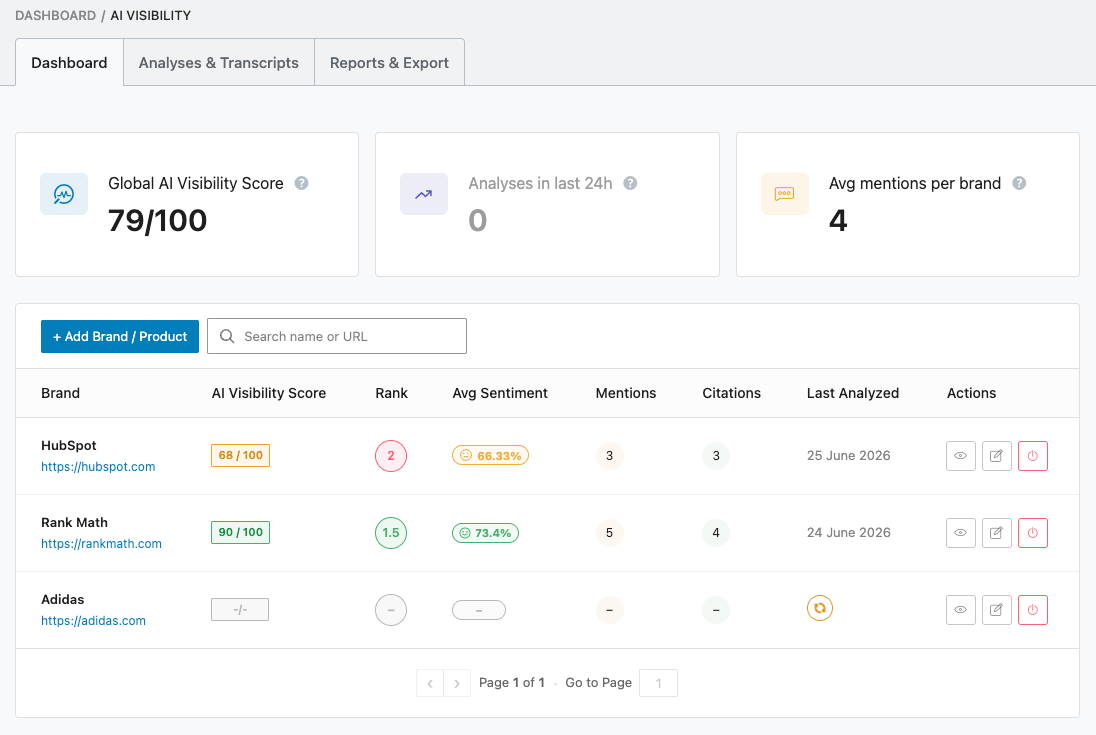Click Rank Math's mentions count 5
The width and height of the screenshot is (1096, 735).
point(610,532)
